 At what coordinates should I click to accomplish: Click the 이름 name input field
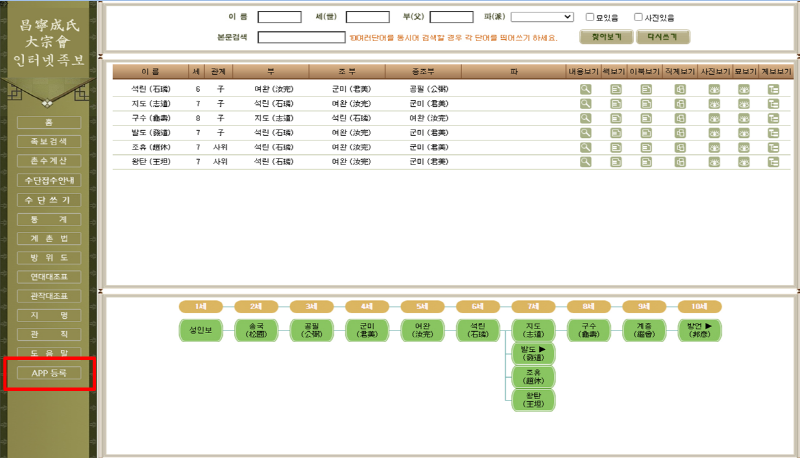coord(279,17)
